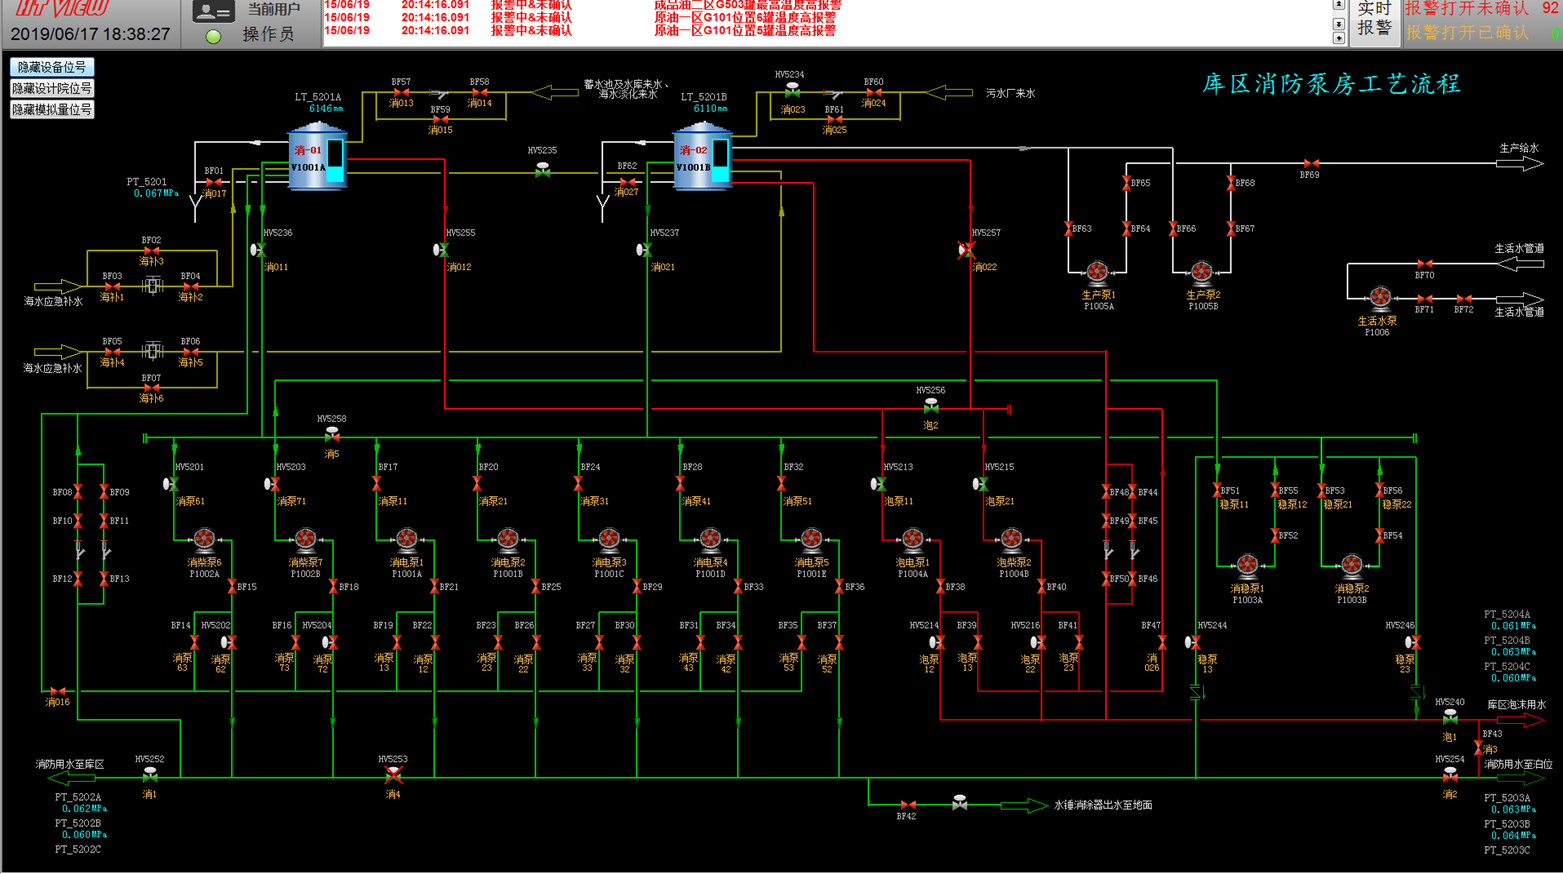Viewport: 1563px width, 874px height.
Task: Click 隐藏设计院位号 button
Action: 52,88
